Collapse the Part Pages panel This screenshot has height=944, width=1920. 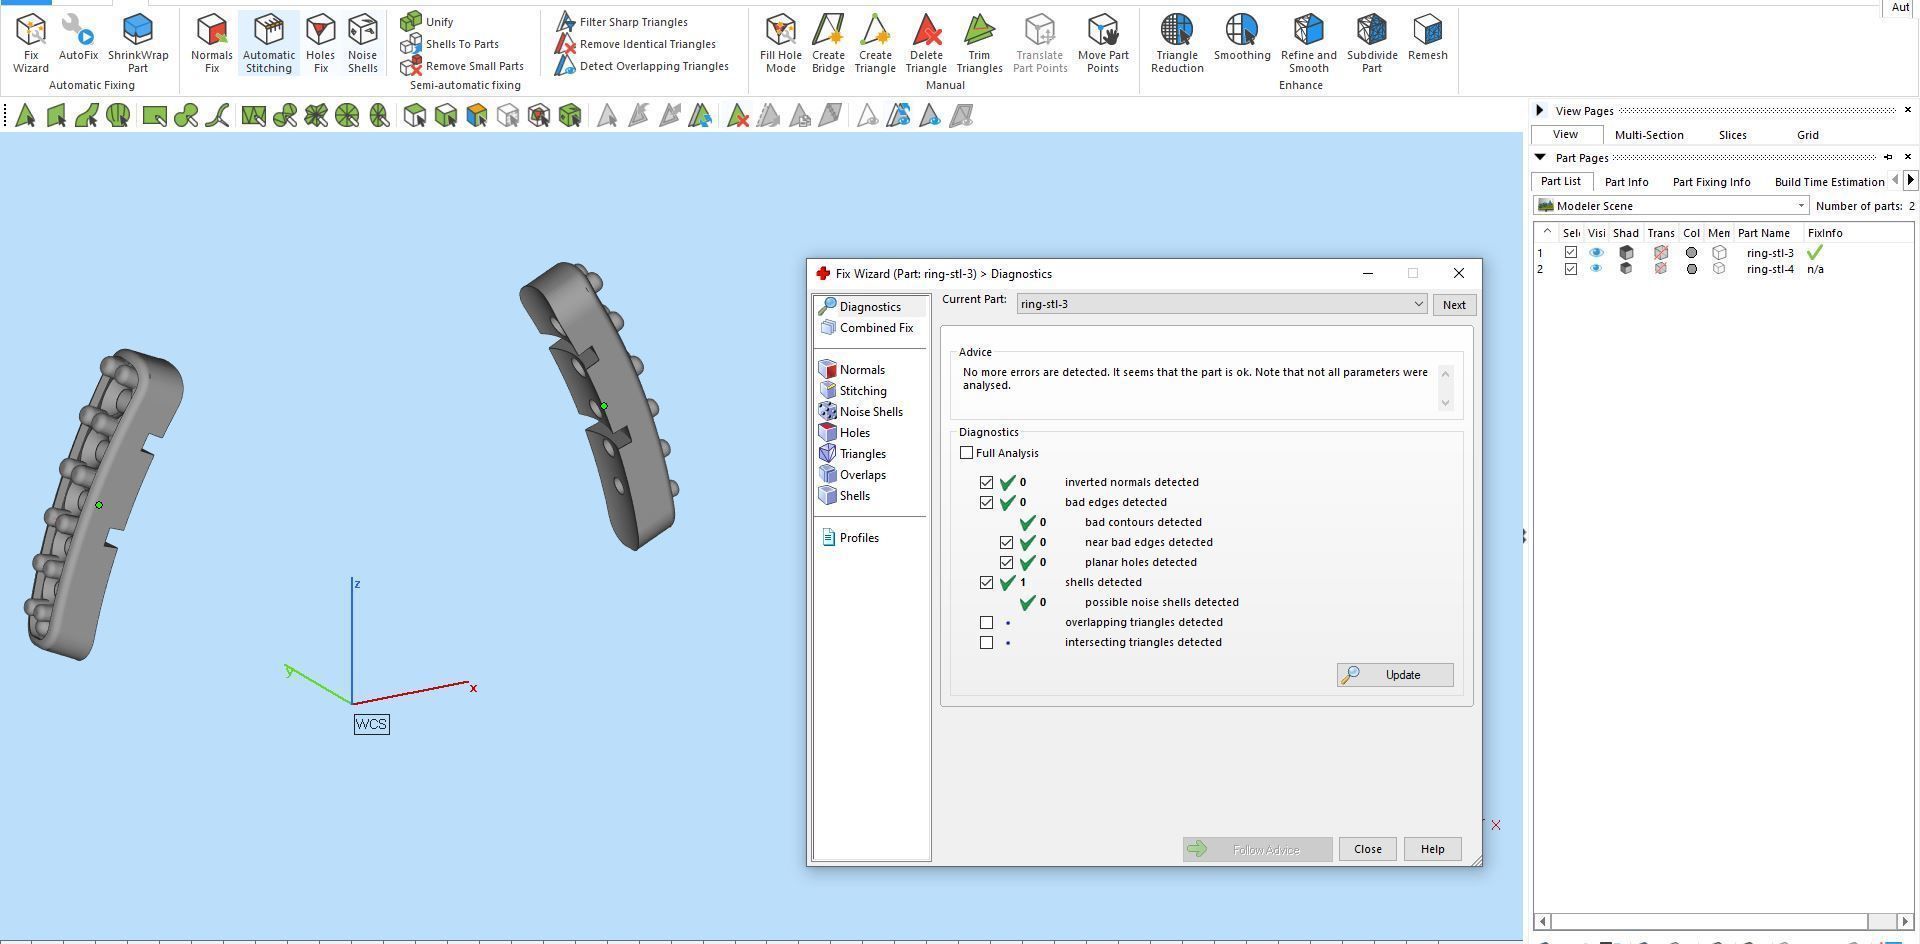[1540, 157]
